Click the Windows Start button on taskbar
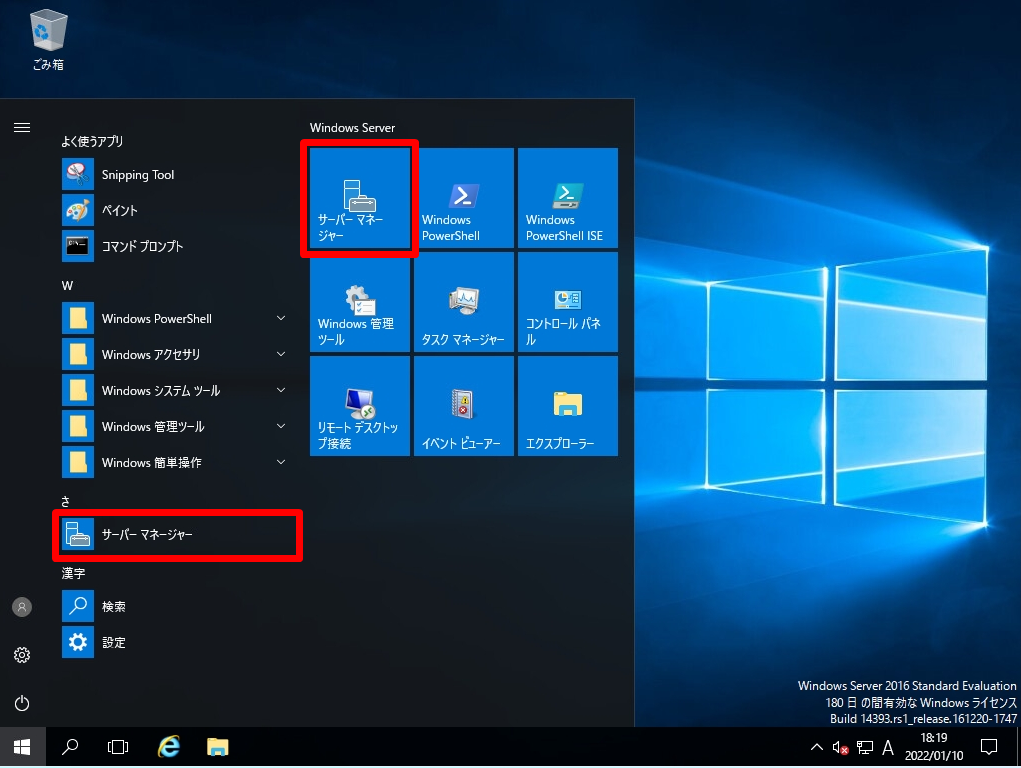 (22, 747)
